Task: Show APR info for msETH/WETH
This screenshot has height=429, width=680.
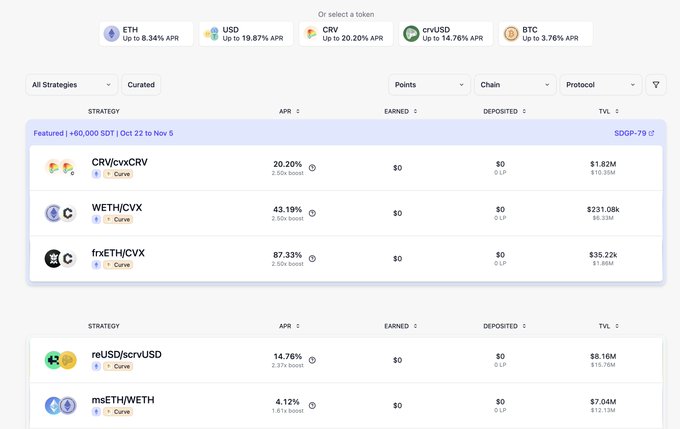Action: pos(312,406)
